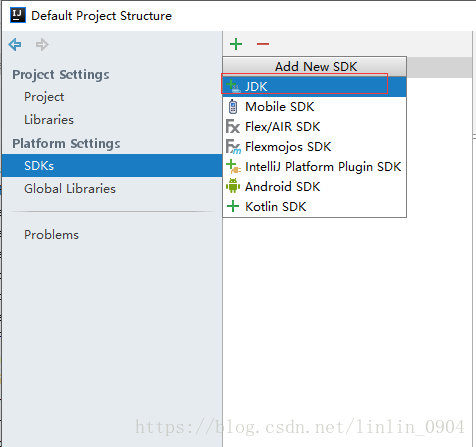This screenshot has height=447, width=476.
Task: Click the Mobile SDK phone icon
Action: [x=233, y=107]
